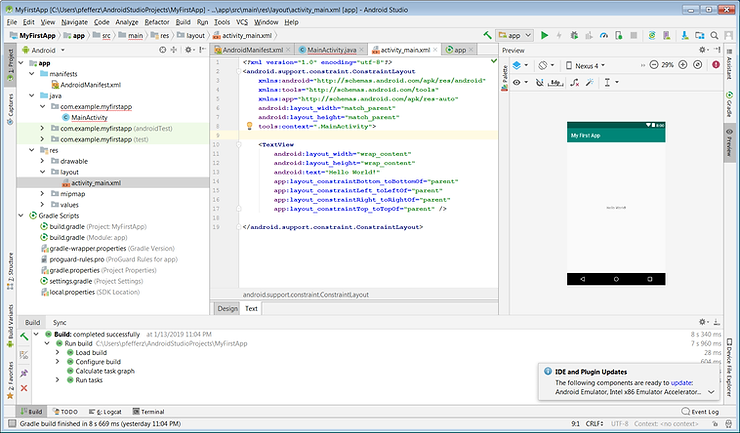The image size is (740, 433).
Task: Expand the Load build node
Action: tap(58, 352)
